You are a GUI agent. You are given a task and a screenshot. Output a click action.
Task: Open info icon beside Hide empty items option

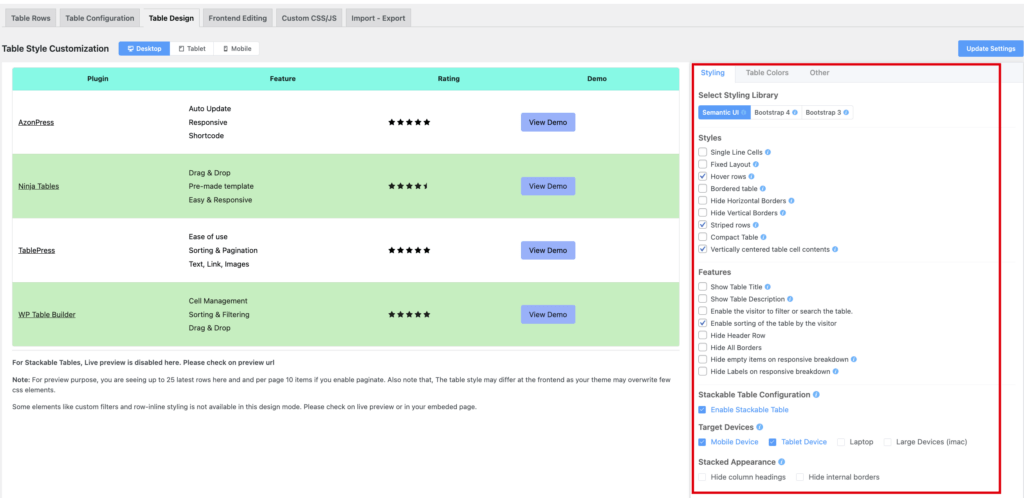tap(854, 360)
